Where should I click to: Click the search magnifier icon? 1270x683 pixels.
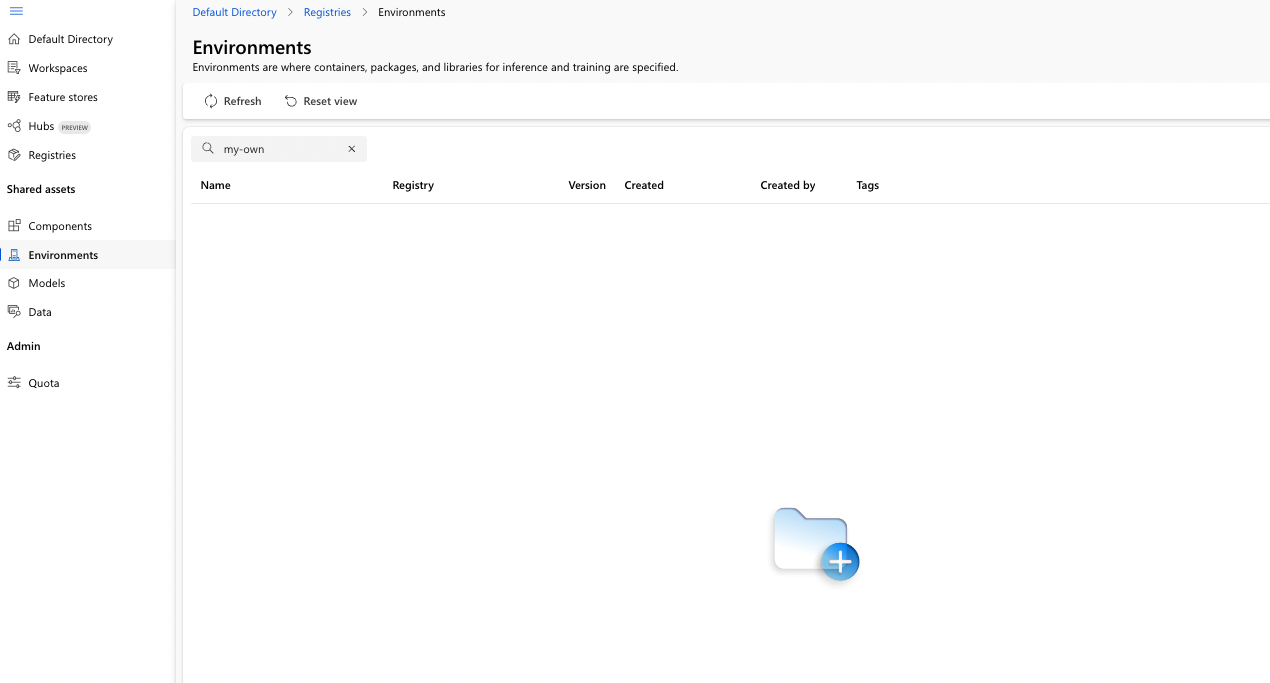(207, 148)
